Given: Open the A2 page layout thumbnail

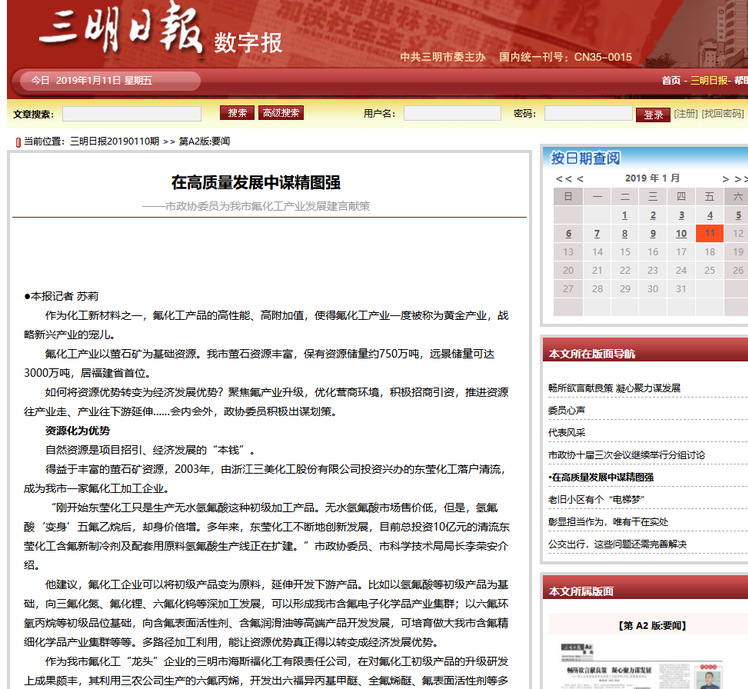Looking at the screenshot, I should [x=642, y=666].
